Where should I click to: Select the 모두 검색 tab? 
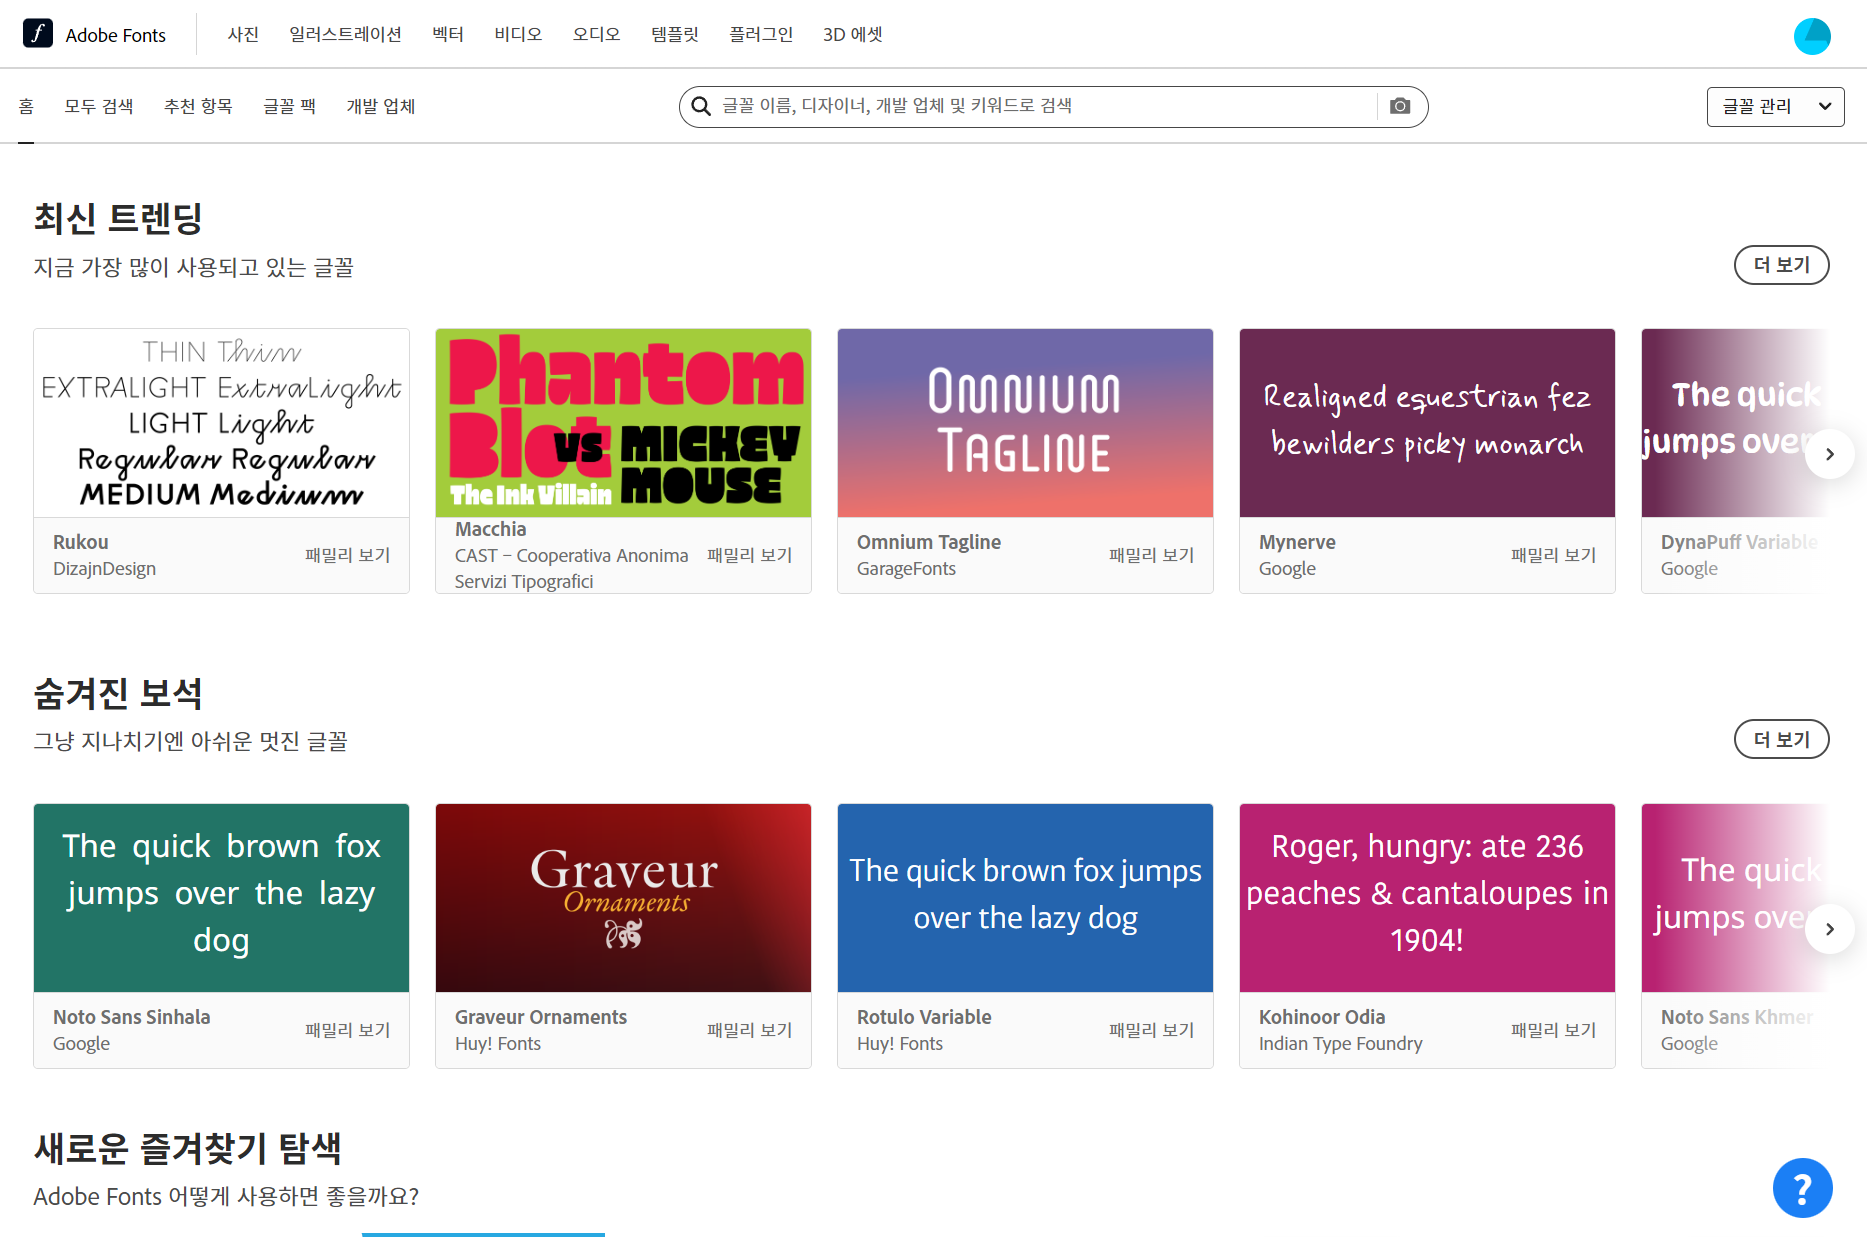99,107
